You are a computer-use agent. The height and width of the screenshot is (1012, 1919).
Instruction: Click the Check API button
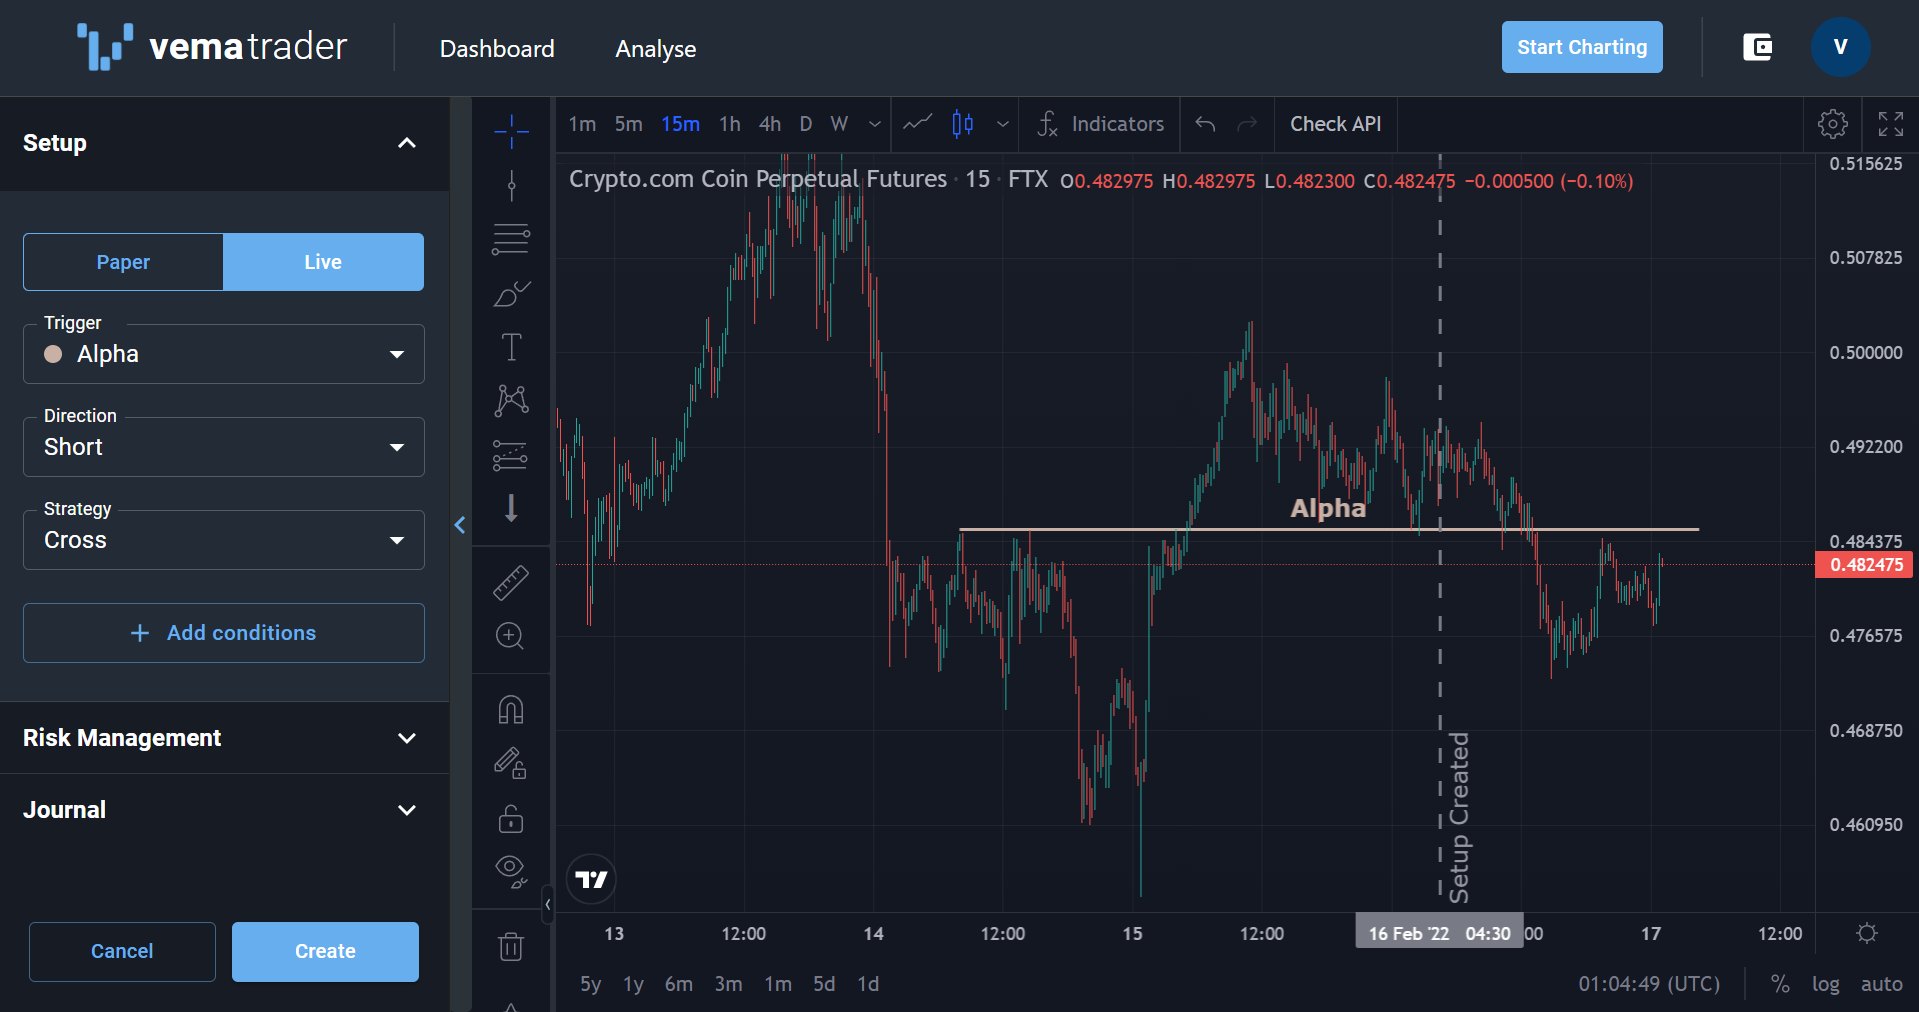pos(1335,124)
